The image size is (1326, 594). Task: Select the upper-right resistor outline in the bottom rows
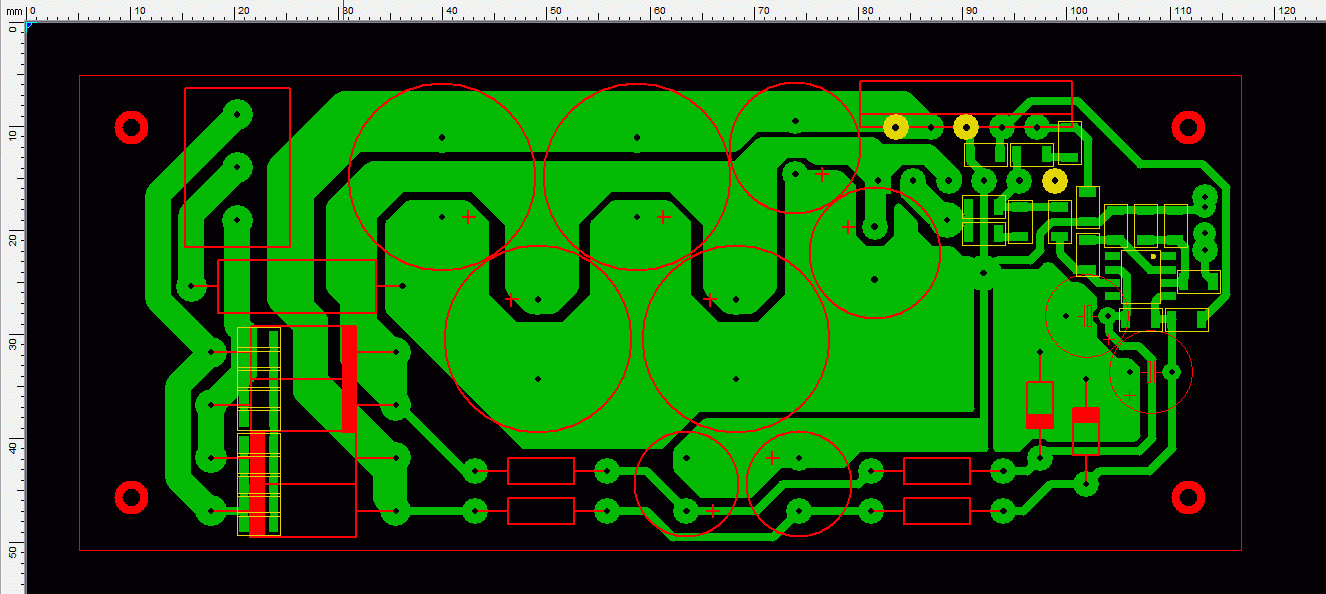pos(937,471)
